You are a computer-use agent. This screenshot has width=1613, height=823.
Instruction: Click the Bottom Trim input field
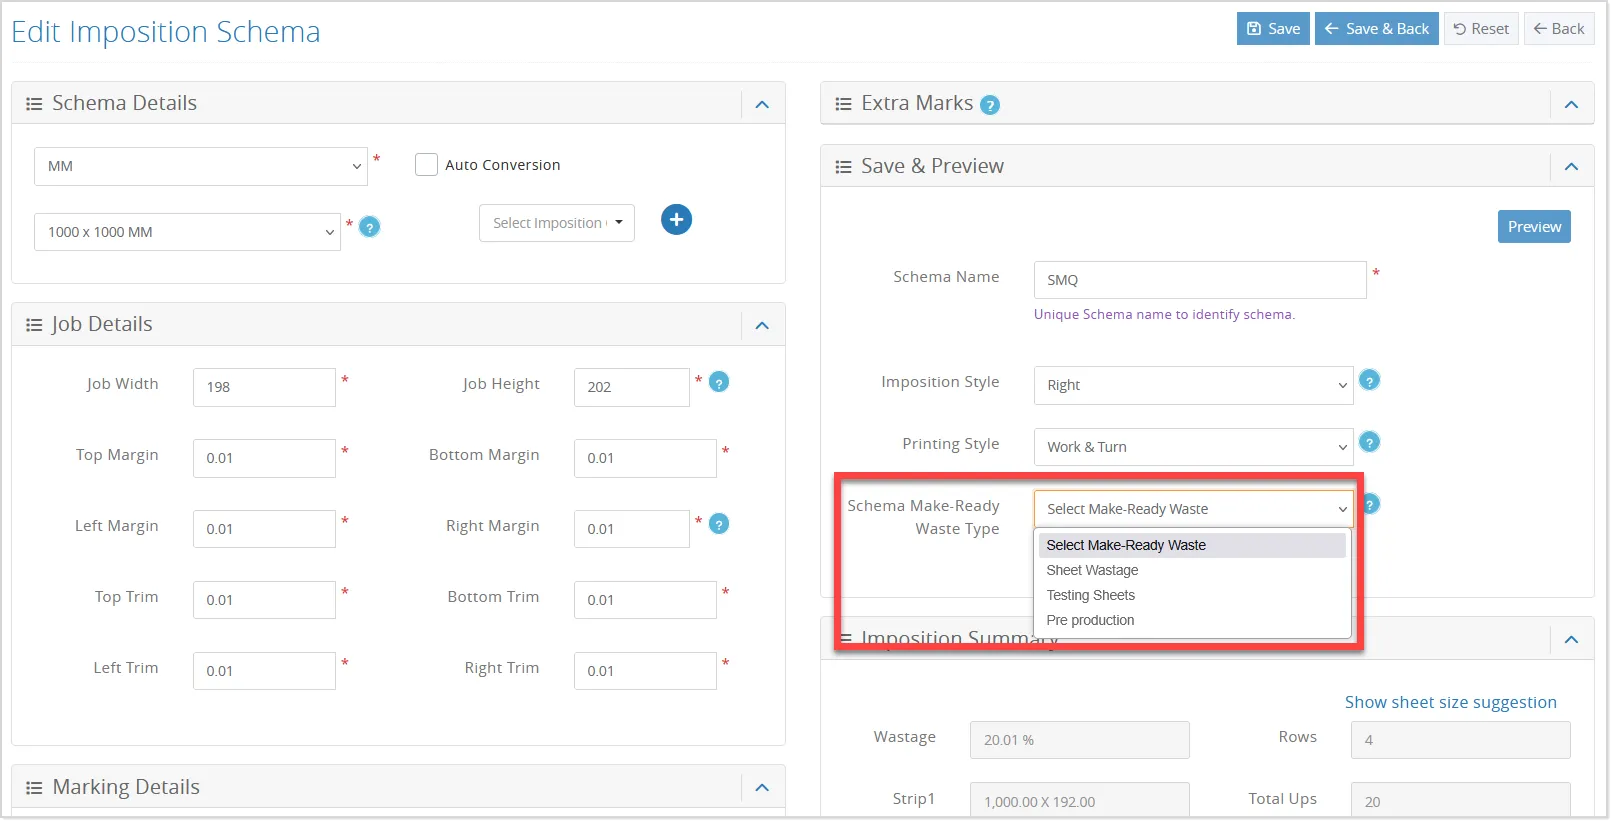click(645, 600)
